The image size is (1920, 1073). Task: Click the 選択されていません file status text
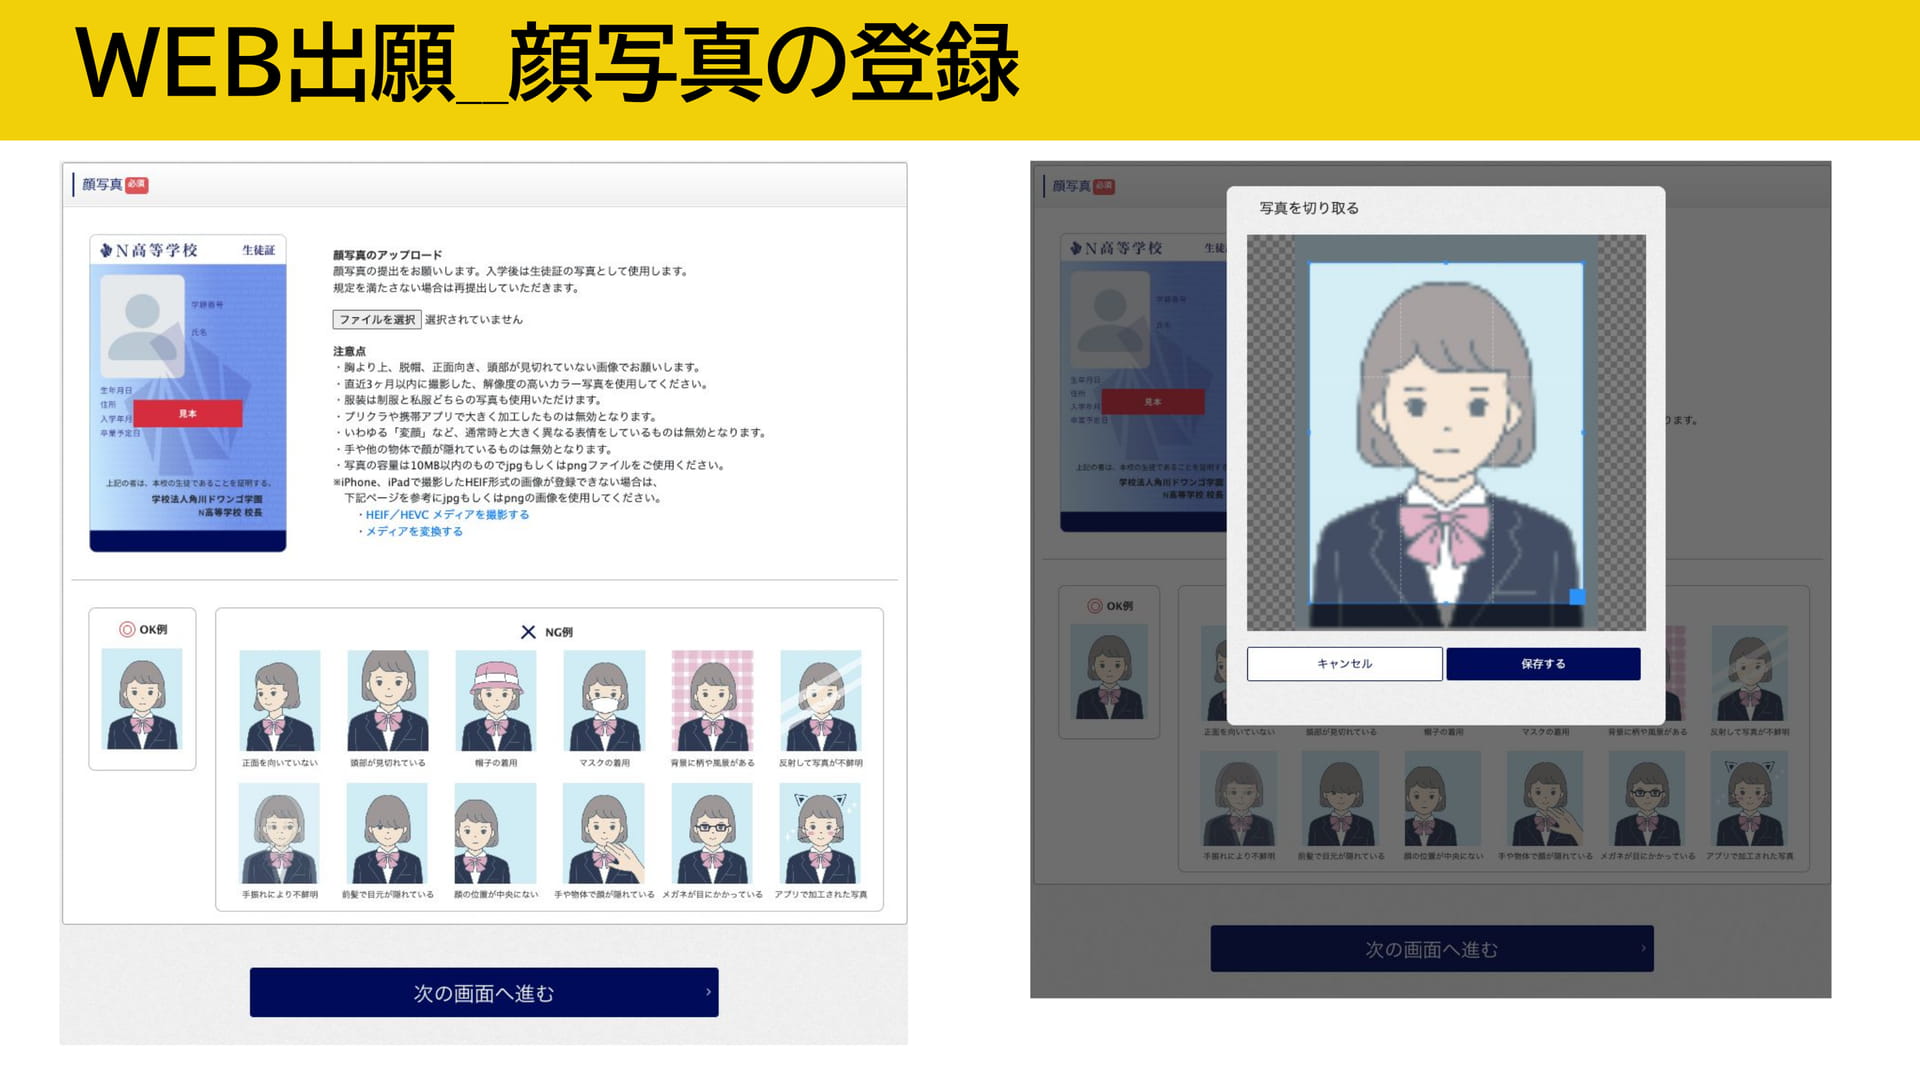point(474,320)
